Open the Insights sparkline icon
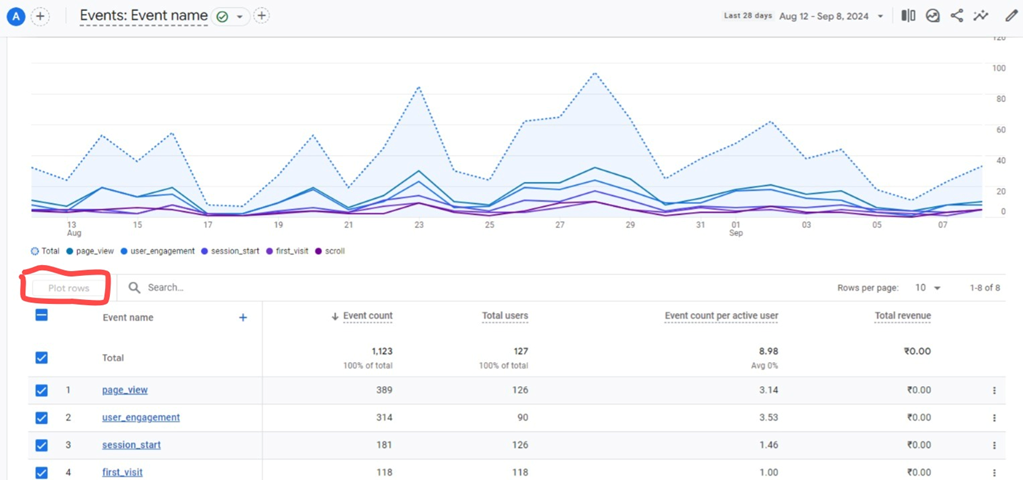 982,16
